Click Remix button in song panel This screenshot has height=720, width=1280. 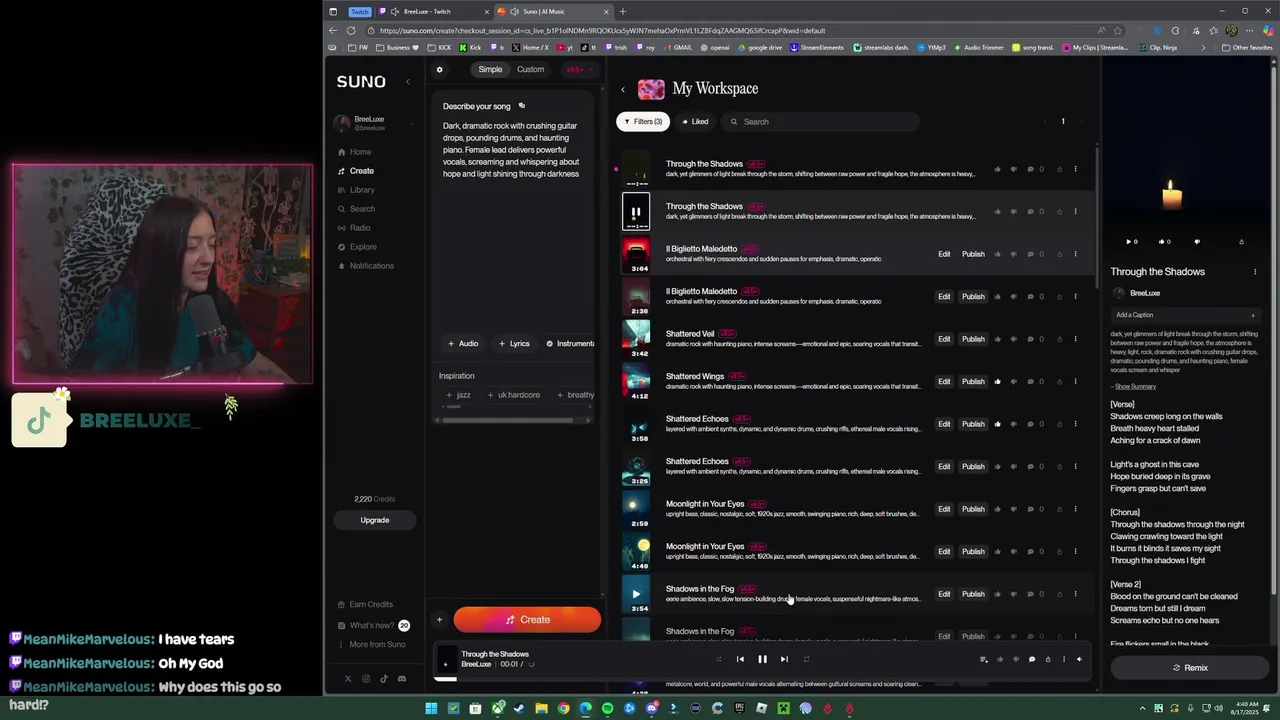1190,668
